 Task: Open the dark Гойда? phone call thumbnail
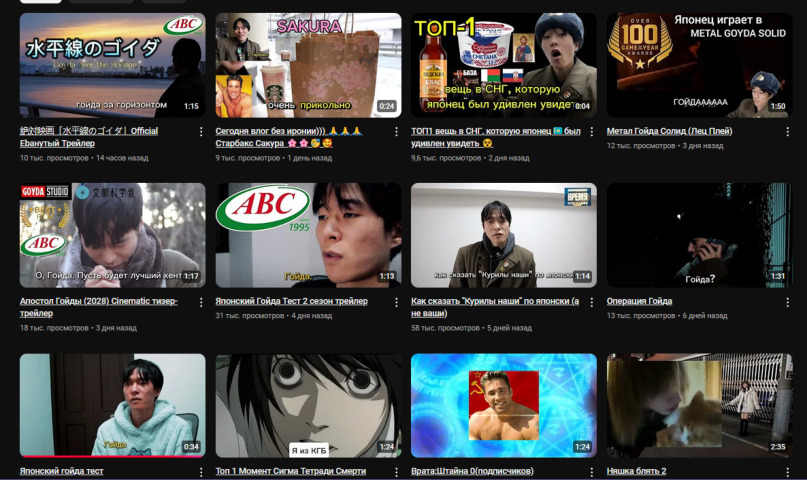click(x=699, y=235)
